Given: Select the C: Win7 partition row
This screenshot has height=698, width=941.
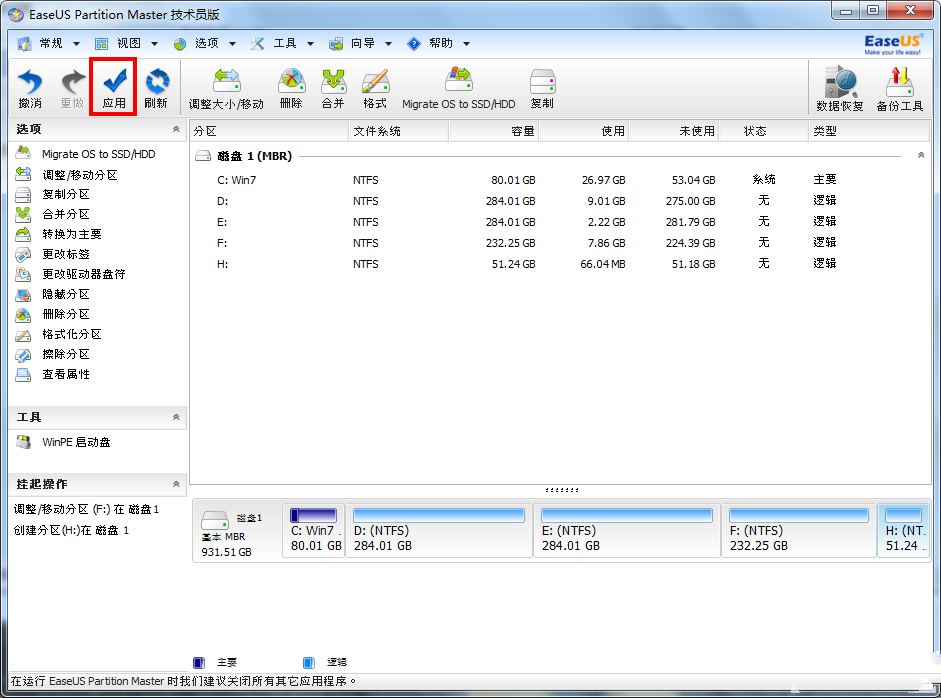Looking at the screenshot, I should coord(561,180).
